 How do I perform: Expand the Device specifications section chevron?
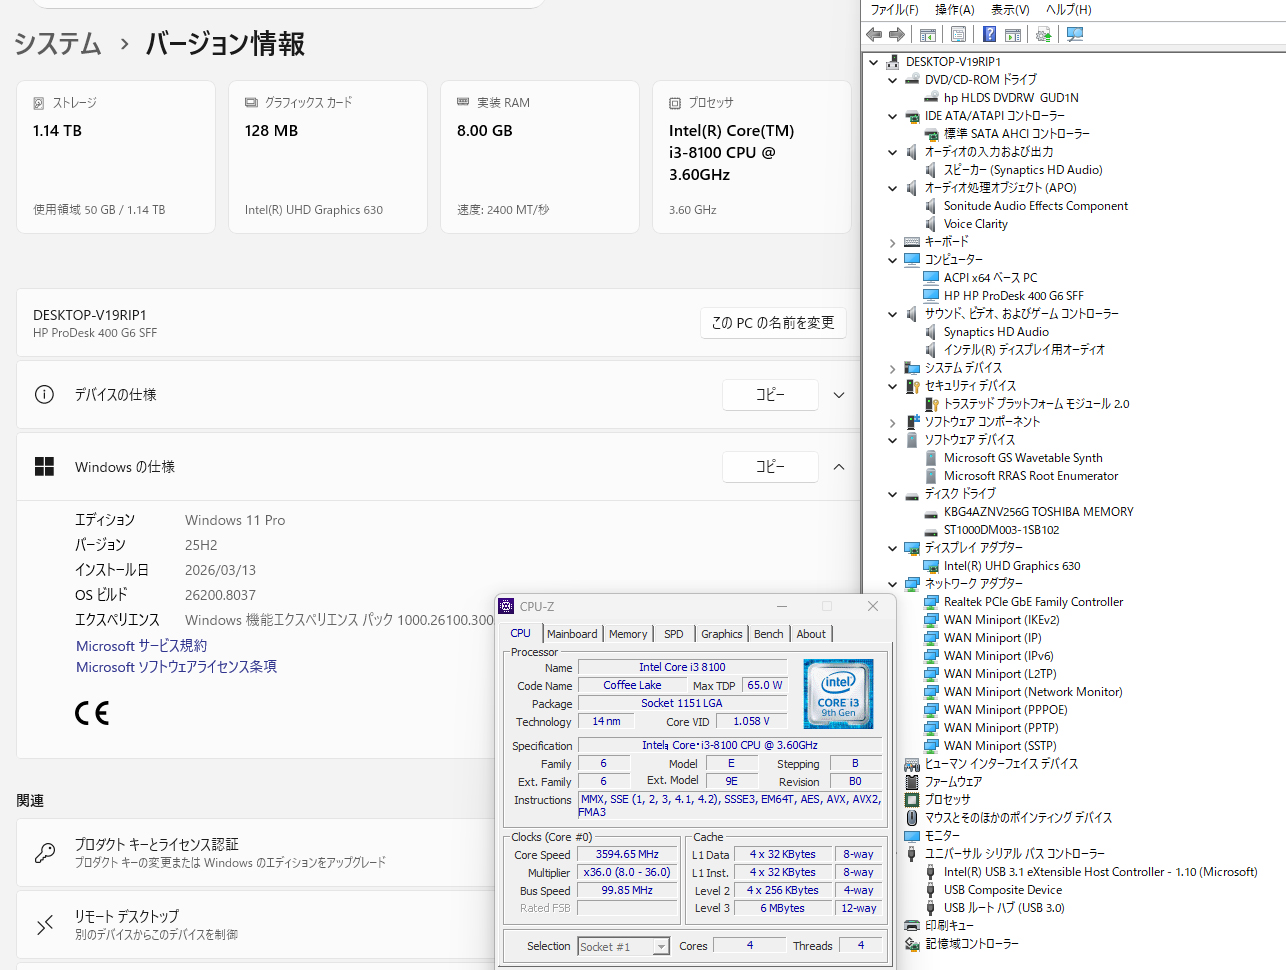839,395
